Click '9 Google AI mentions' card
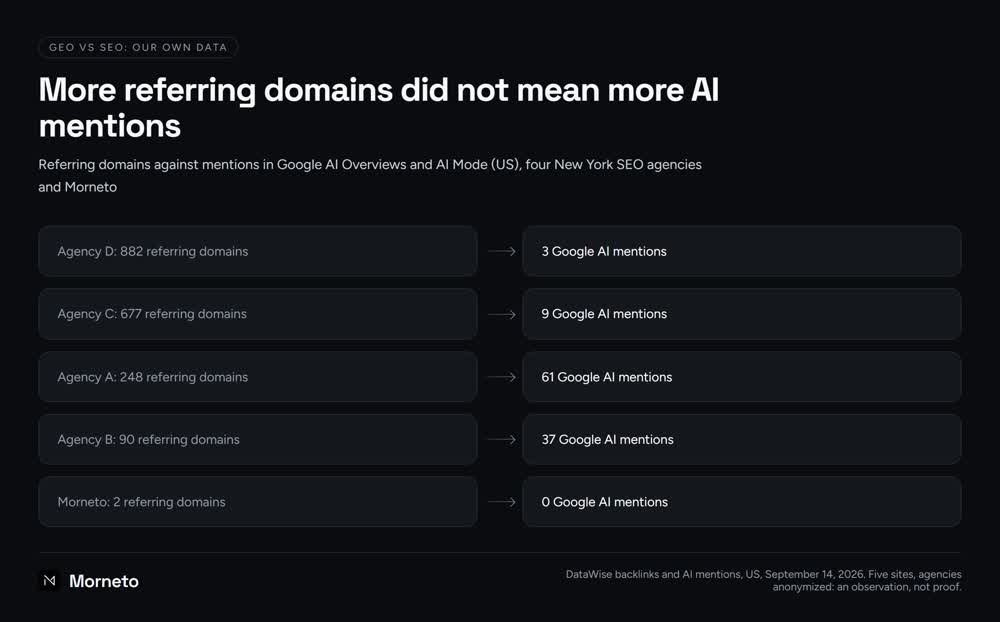 pos(742,314)
